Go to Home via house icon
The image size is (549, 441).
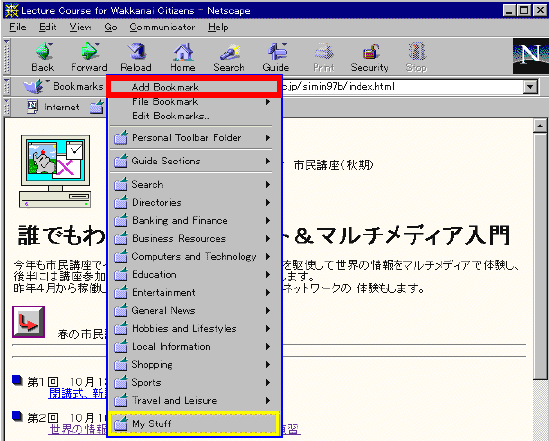[x=183, y=57]
